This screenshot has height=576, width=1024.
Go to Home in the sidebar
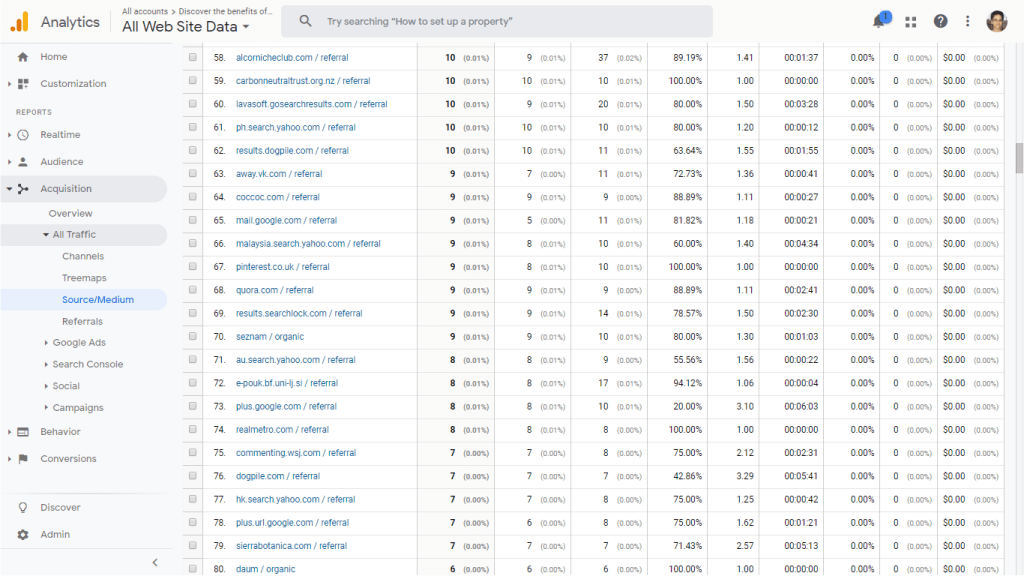click(x=54, y=57)
